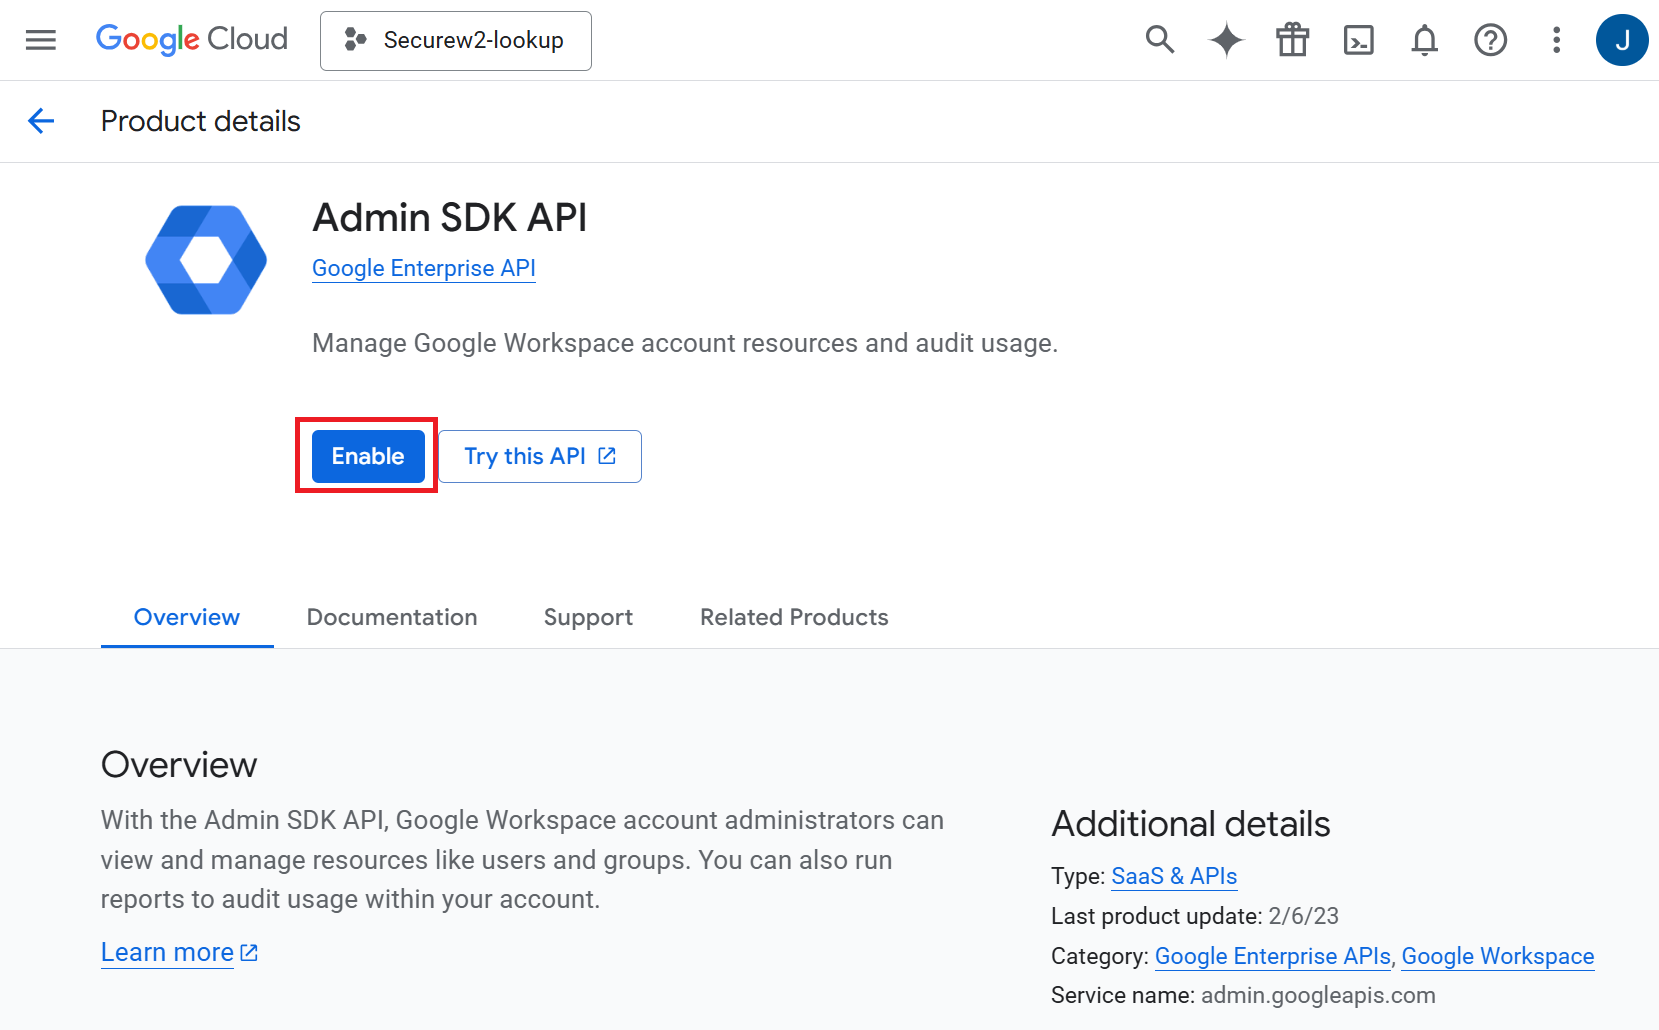Open the search magnifier icon
Screen dimensions: 1659x1030
(x=1159, y=40)
